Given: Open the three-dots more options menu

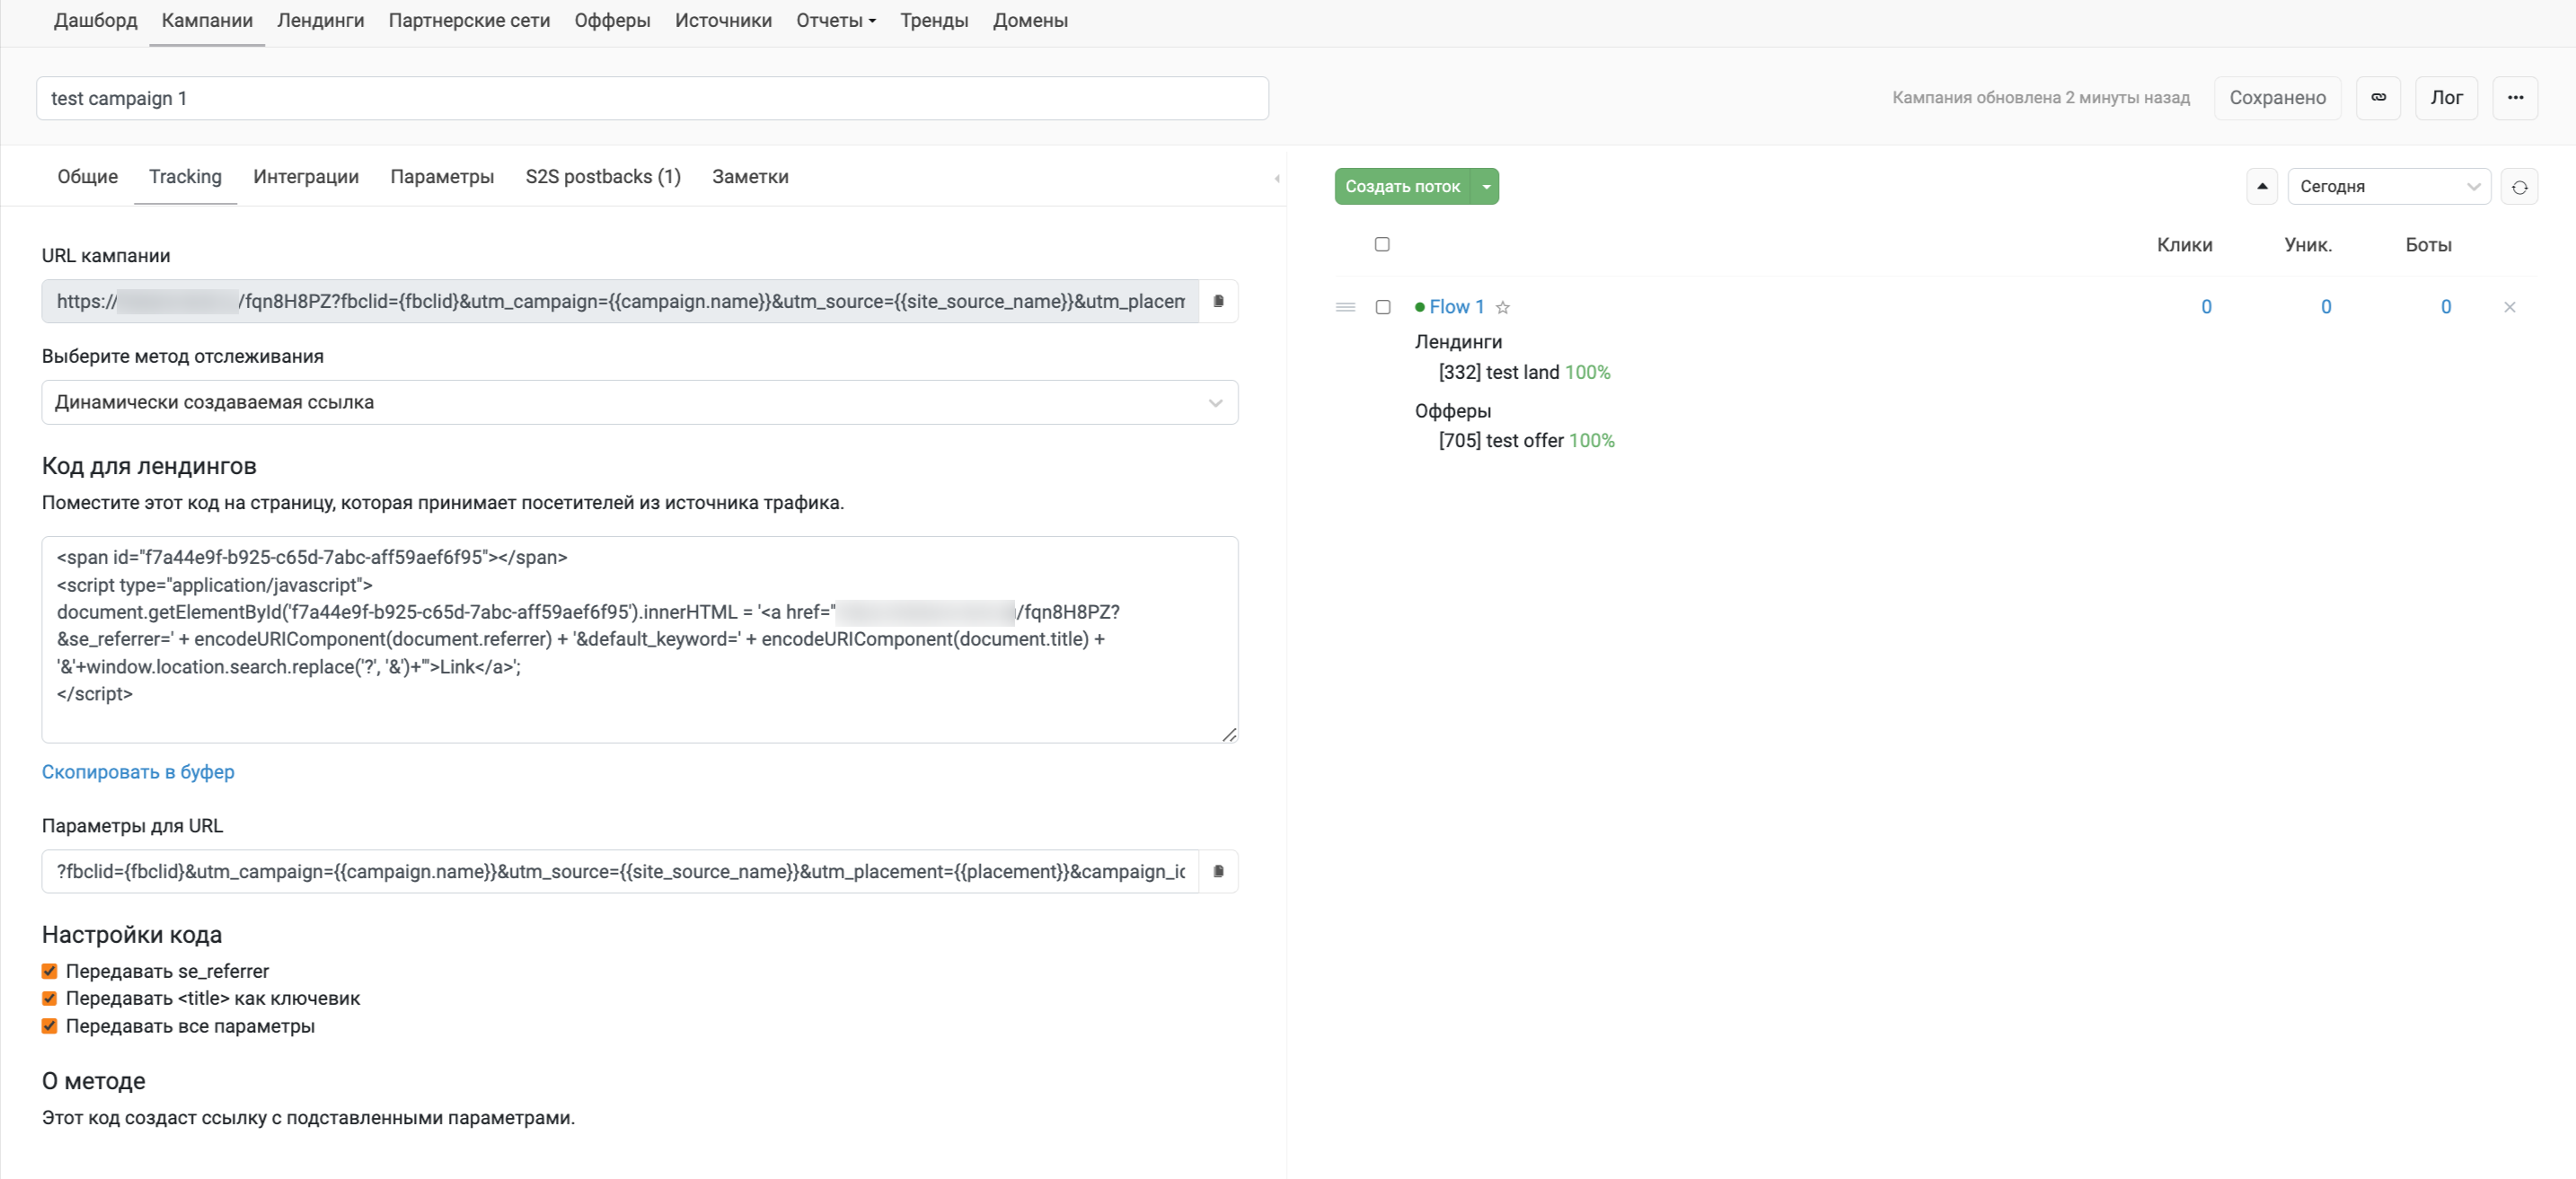Looking at the screenshot, I should 2515,98.
